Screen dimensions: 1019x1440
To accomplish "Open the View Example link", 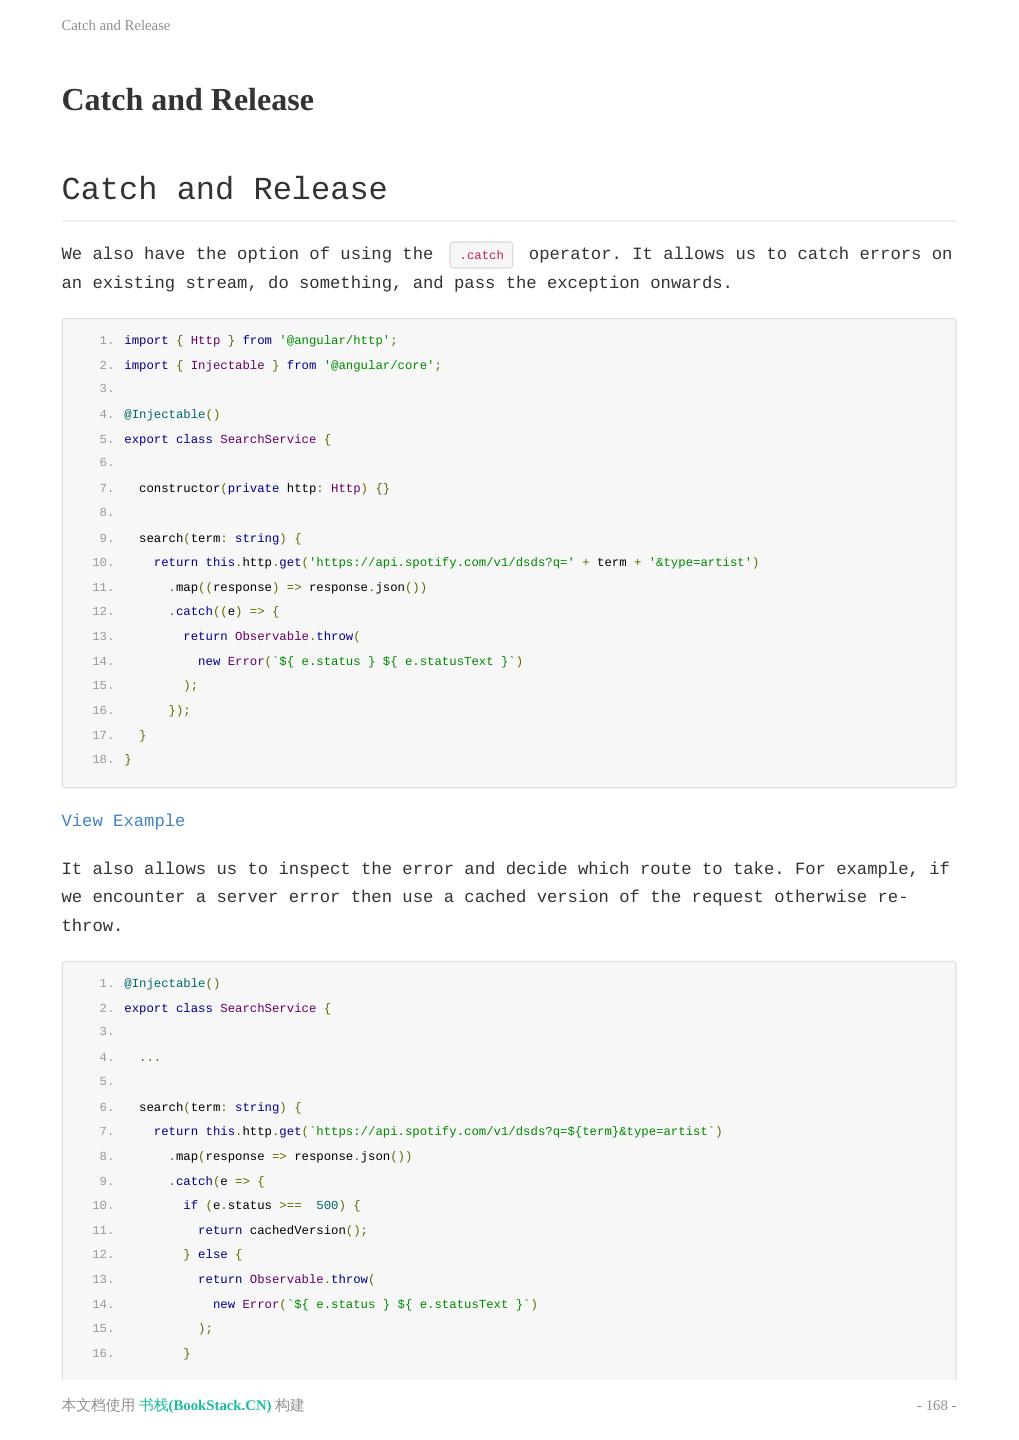I will click(x=123, y=821).
